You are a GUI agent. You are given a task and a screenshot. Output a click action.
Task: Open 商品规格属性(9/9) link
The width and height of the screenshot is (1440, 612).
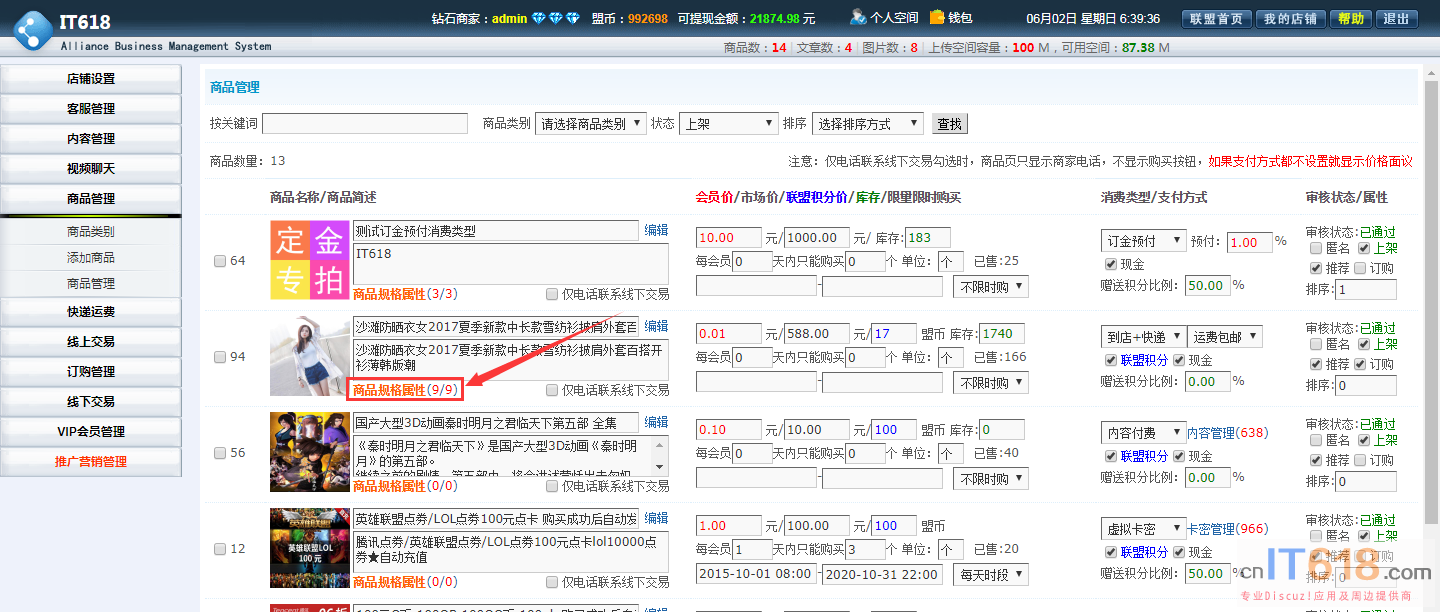point(405,390)
